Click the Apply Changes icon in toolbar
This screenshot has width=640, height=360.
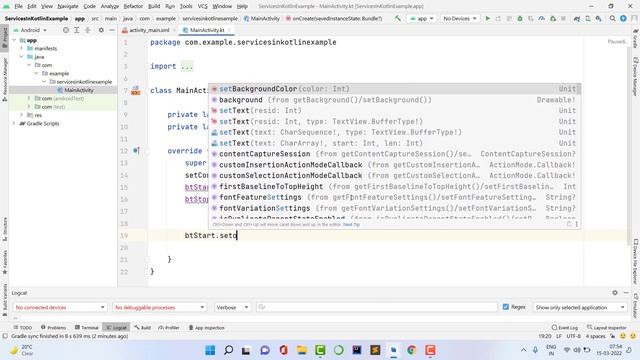498,18
